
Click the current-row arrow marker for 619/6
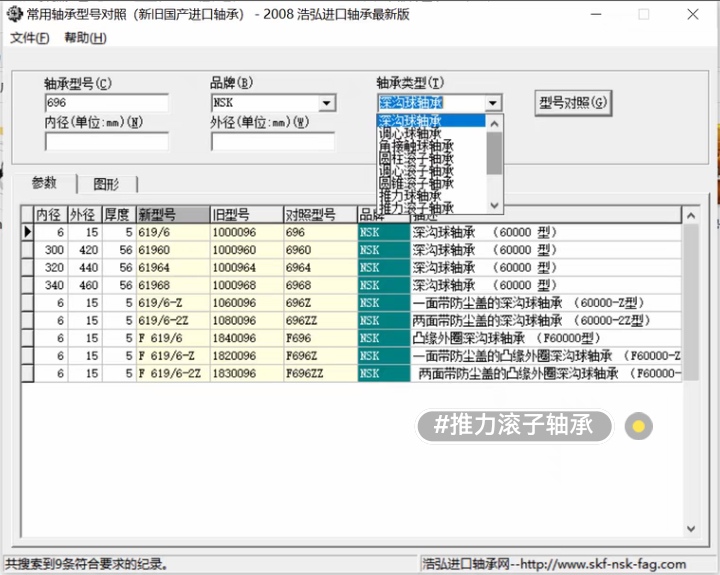pos(28,232)
